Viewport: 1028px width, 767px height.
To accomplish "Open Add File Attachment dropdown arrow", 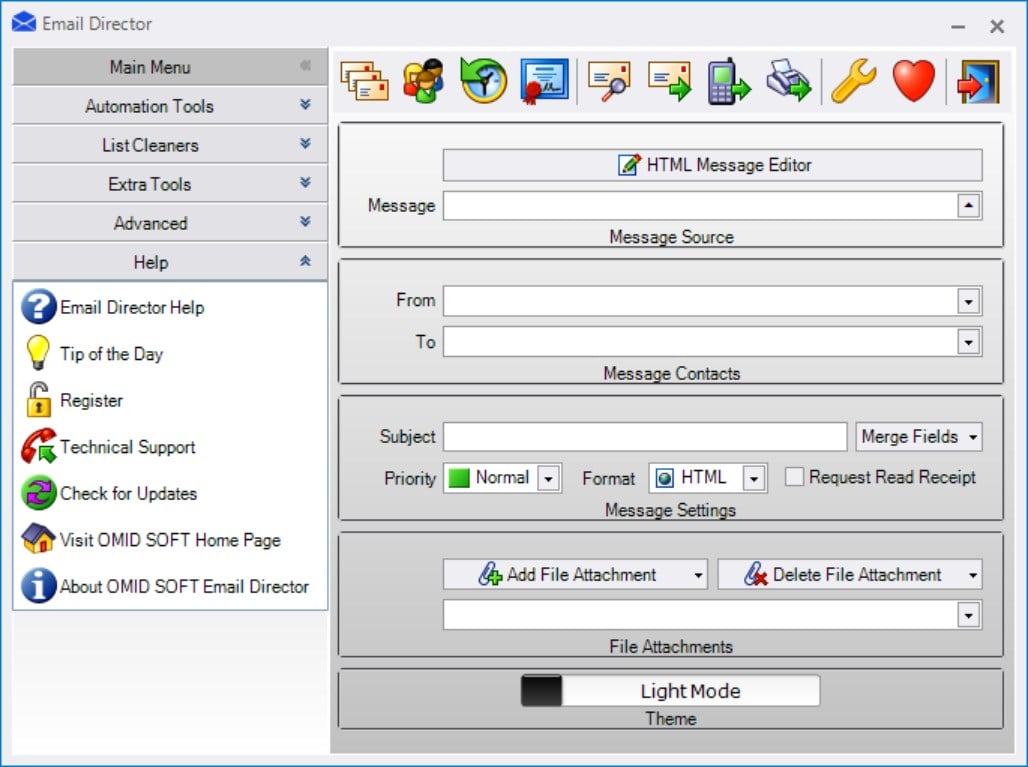I will coord(698,575).
